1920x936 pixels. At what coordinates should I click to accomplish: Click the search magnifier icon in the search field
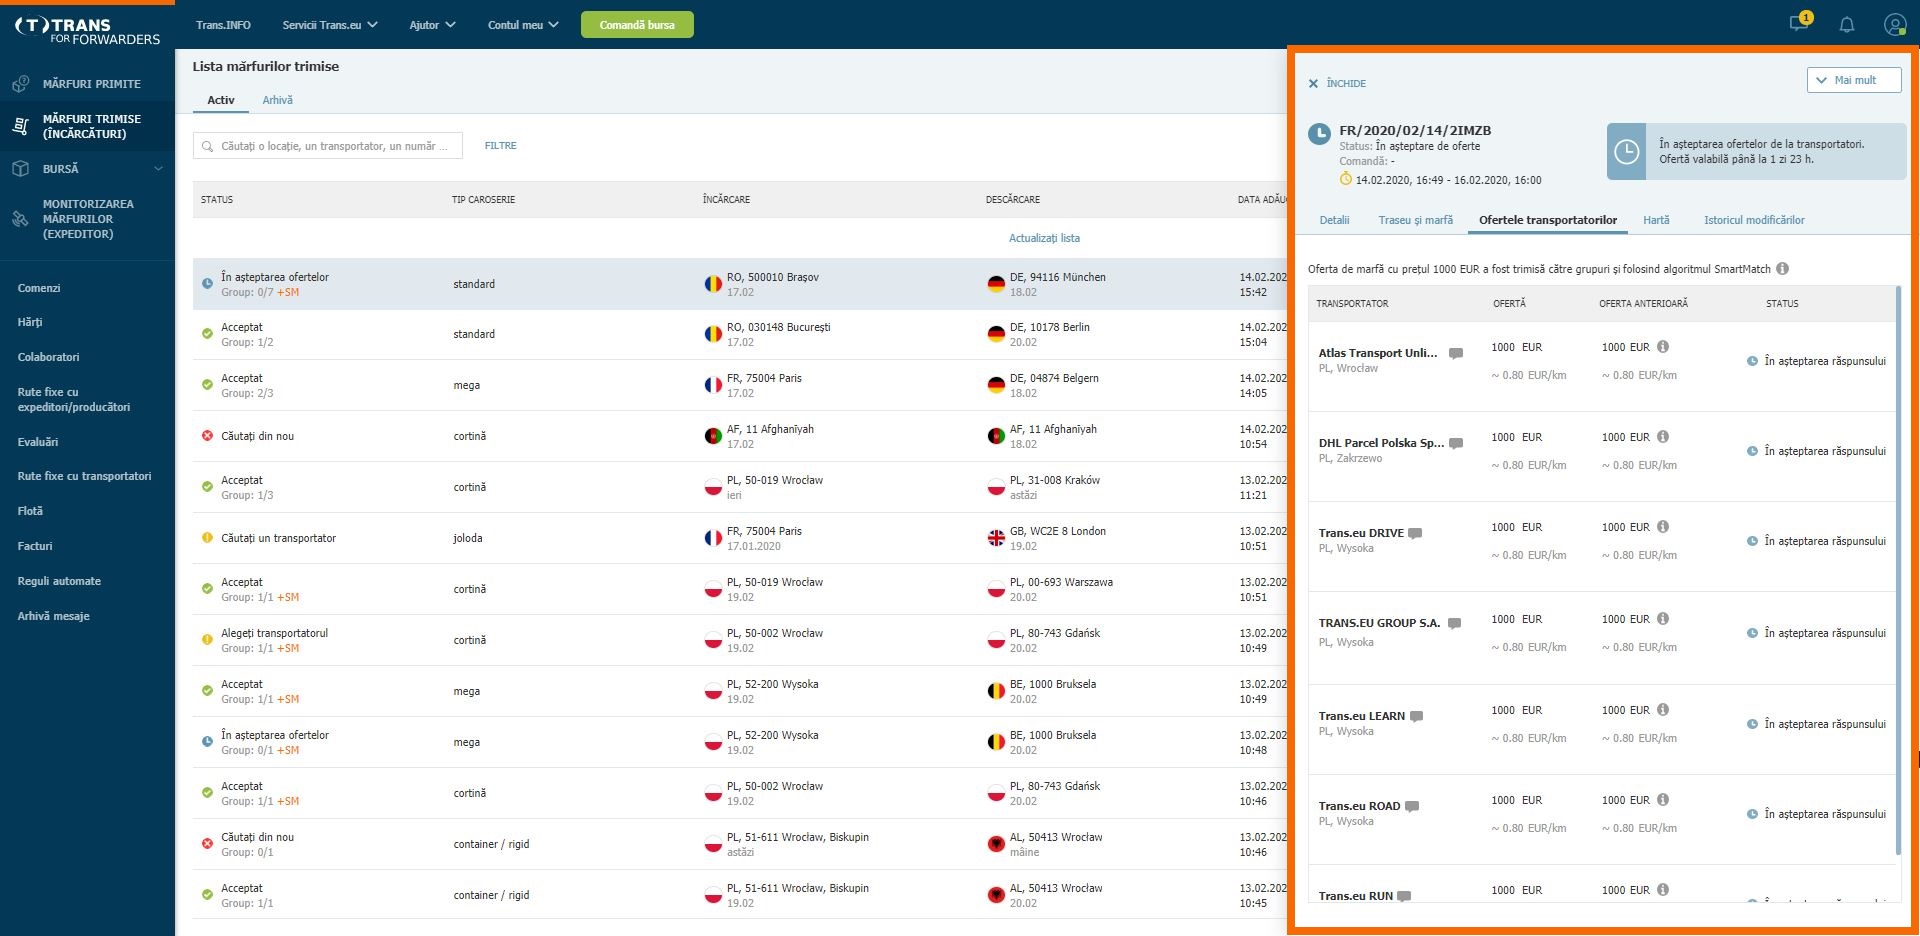click(208, 146)
